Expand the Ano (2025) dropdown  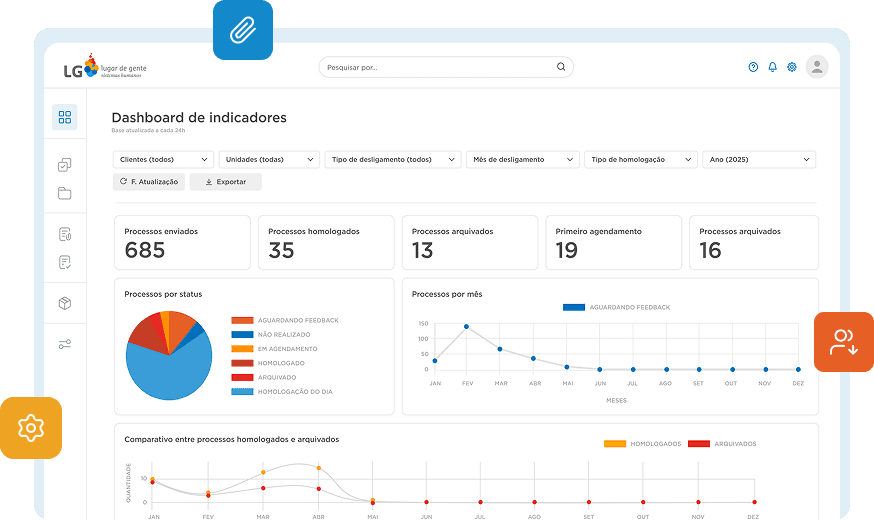(x=758, y=159)
